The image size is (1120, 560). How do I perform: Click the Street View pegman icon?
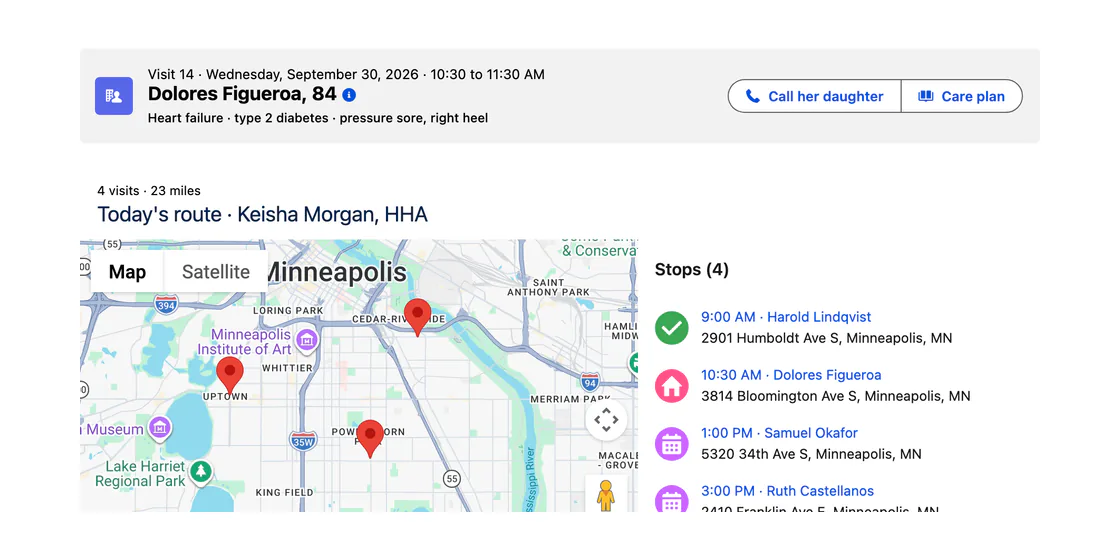coord(606,495)
